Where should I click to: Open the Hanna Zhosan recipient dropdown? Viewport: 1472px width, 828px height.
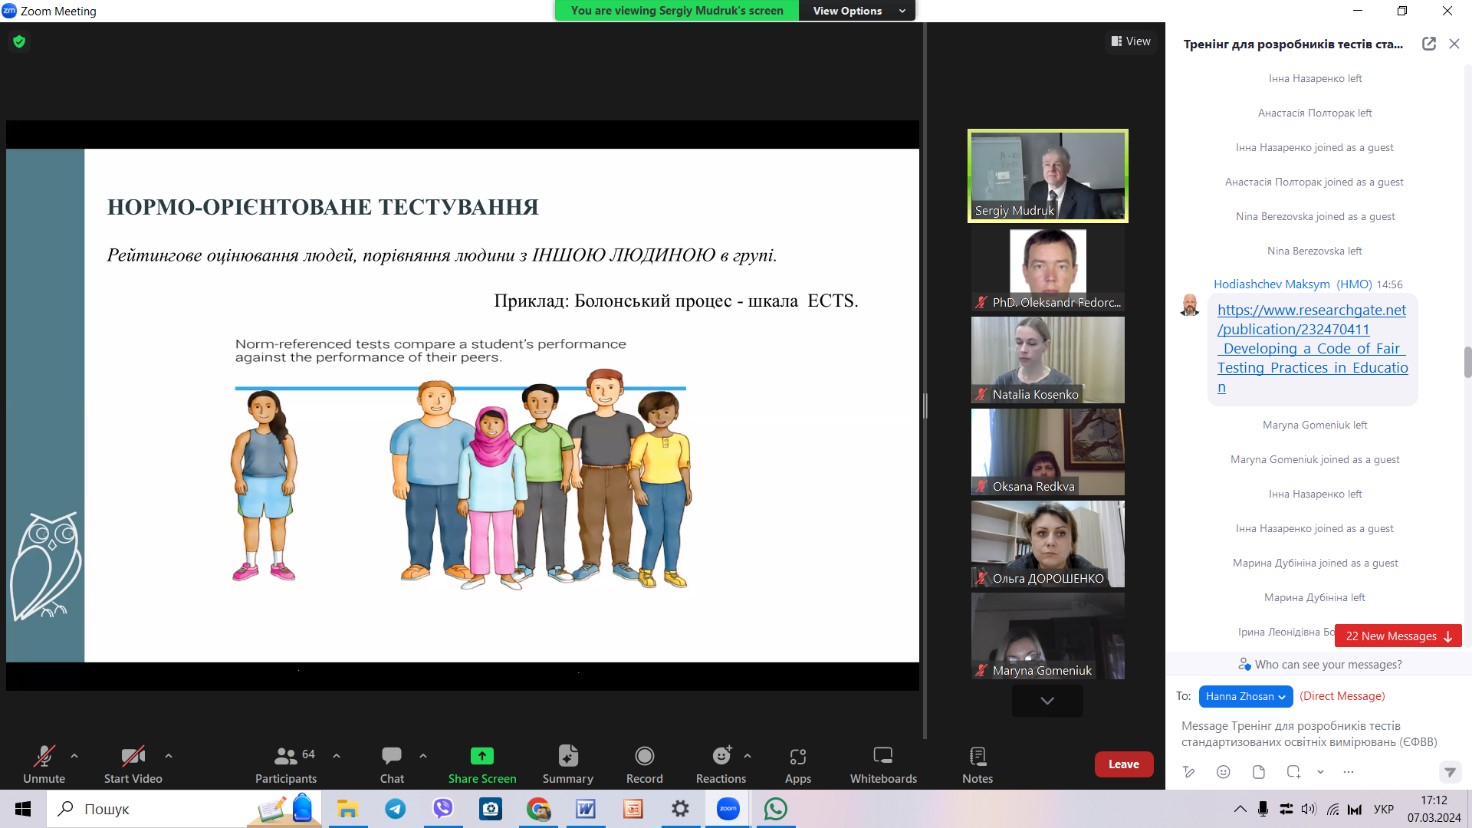(1245, 696)
